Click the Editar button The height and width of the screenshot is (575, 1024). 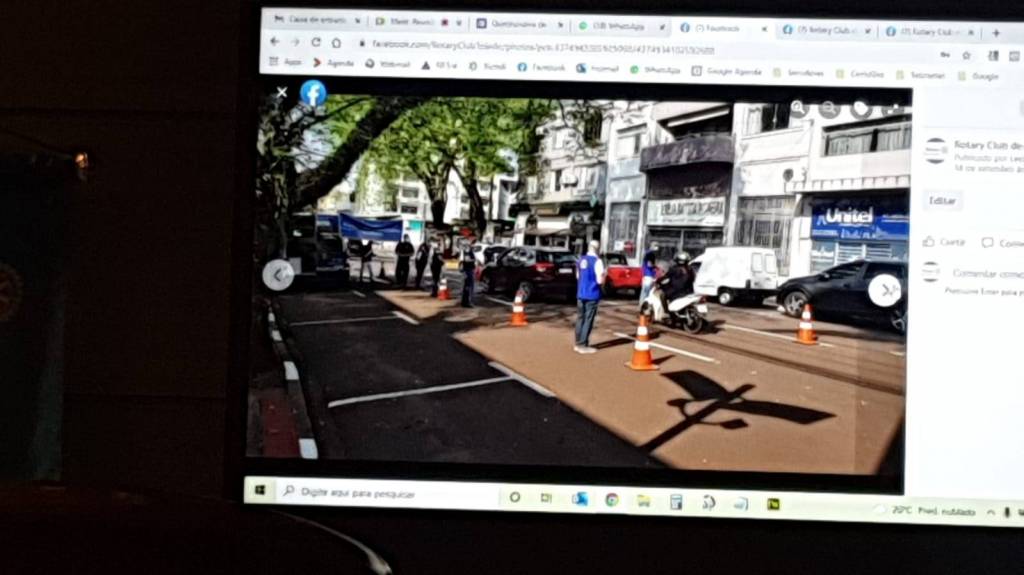click(942, 200)
